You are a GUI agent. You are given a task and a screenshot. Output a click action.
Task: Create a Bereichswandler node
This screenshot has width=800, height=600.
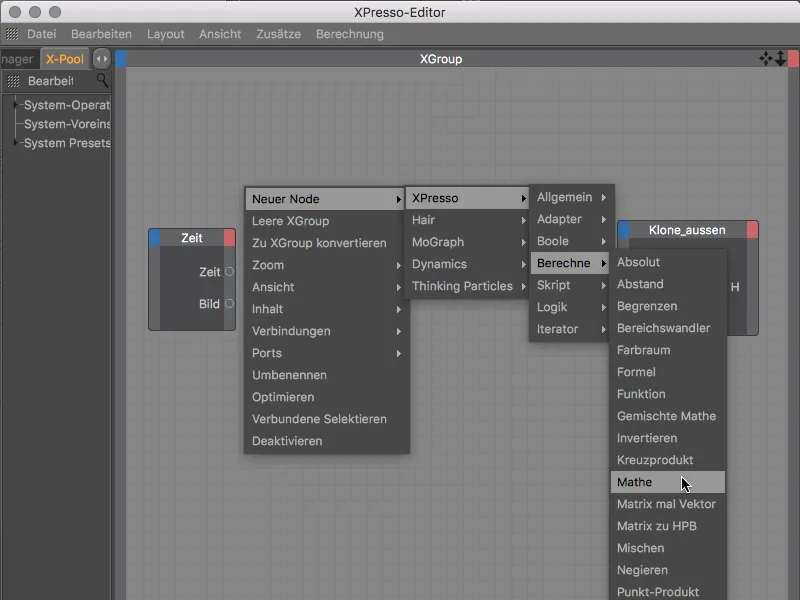click(667, 328)
